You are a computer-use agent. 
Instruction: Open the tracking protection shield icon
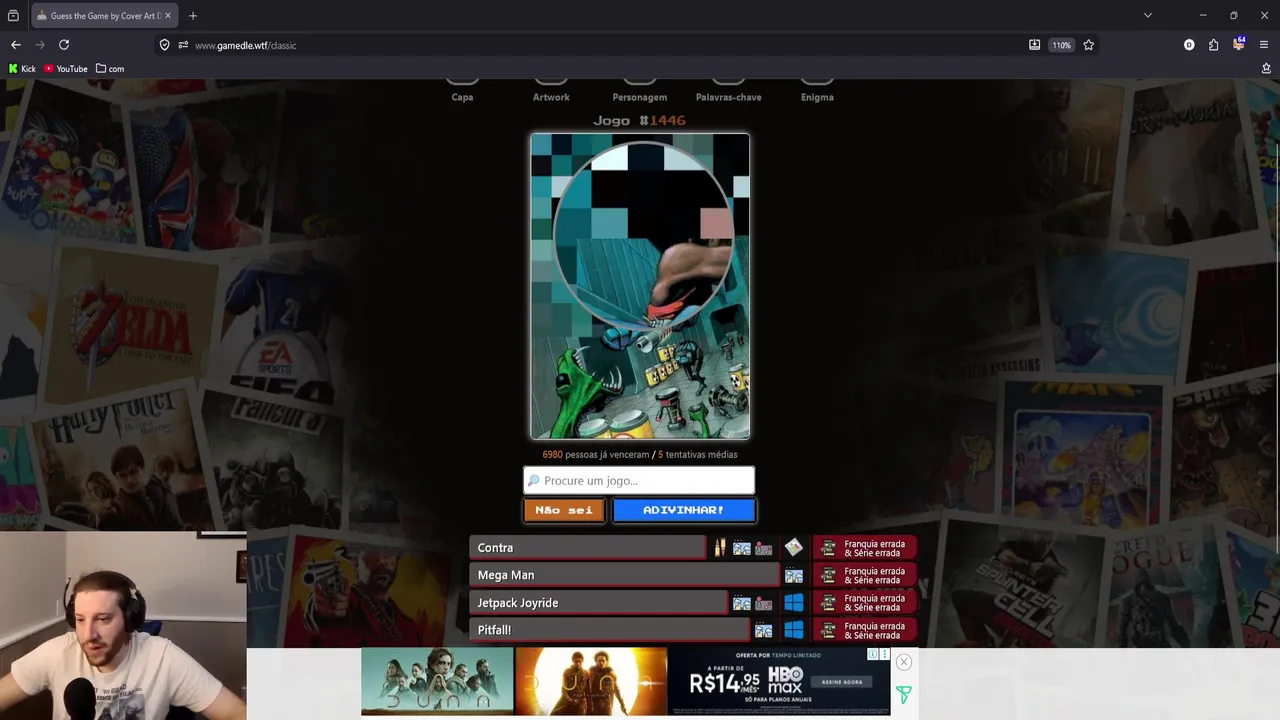click(165, 45)
